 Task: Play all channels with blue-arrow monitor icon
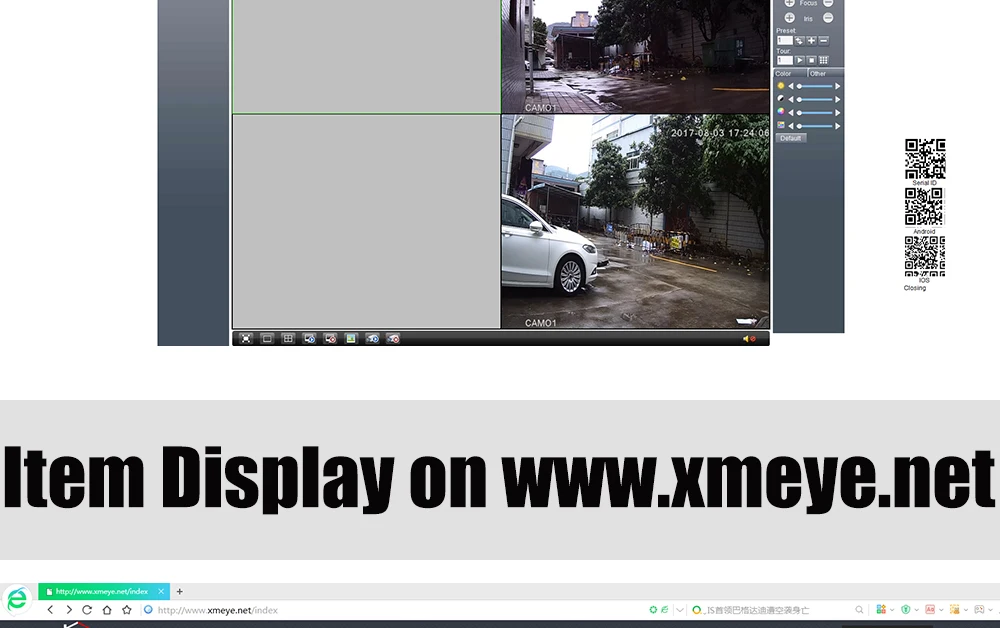point(309,339)
